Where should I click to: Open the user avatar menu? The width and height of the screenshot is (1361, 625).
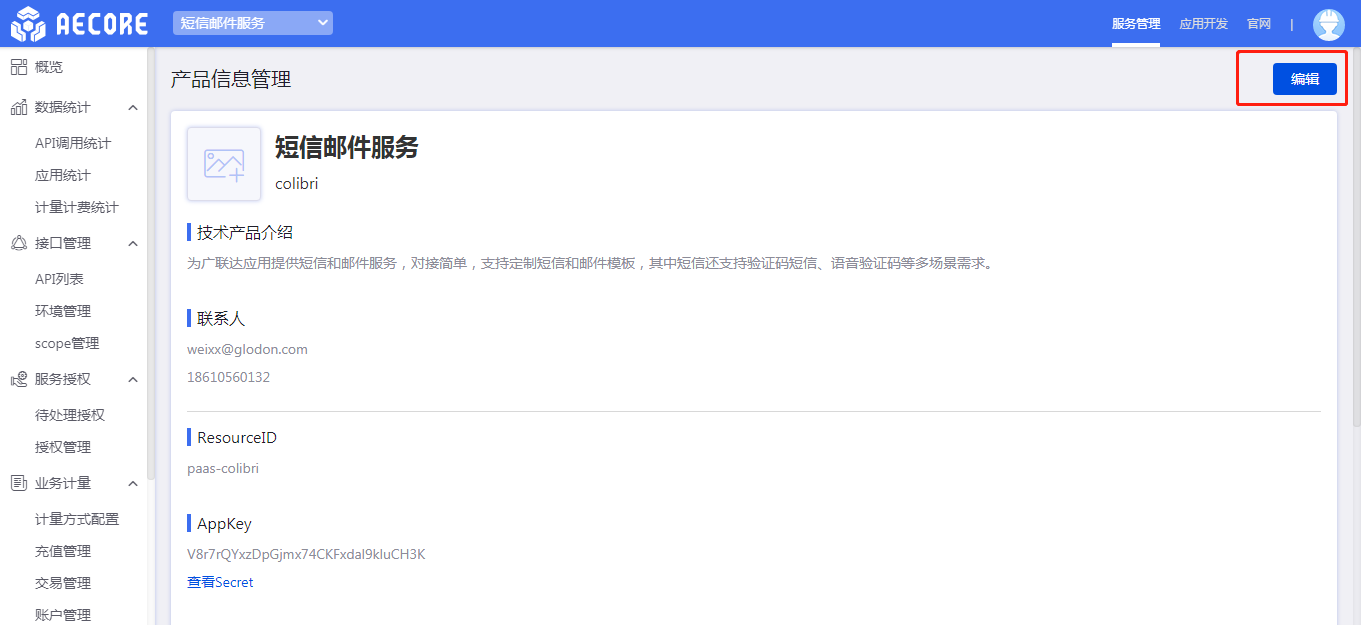click(x=1329, y=24)
